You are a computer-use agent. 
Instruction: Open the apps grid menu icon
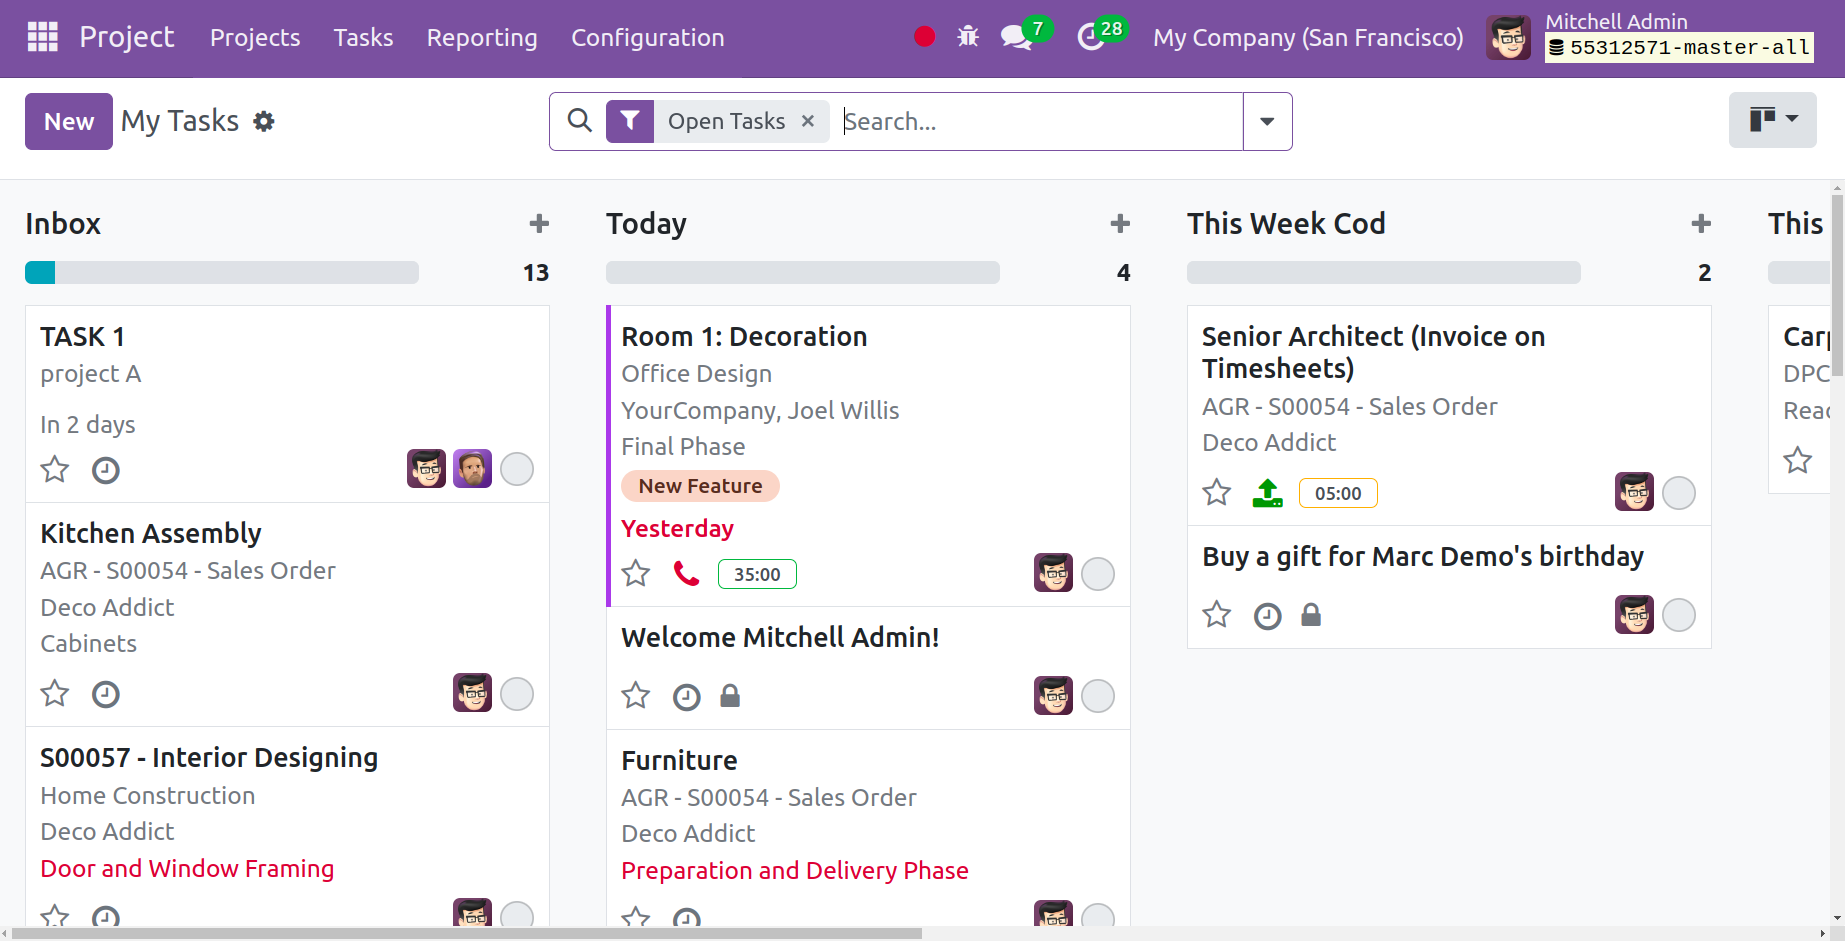42,37
